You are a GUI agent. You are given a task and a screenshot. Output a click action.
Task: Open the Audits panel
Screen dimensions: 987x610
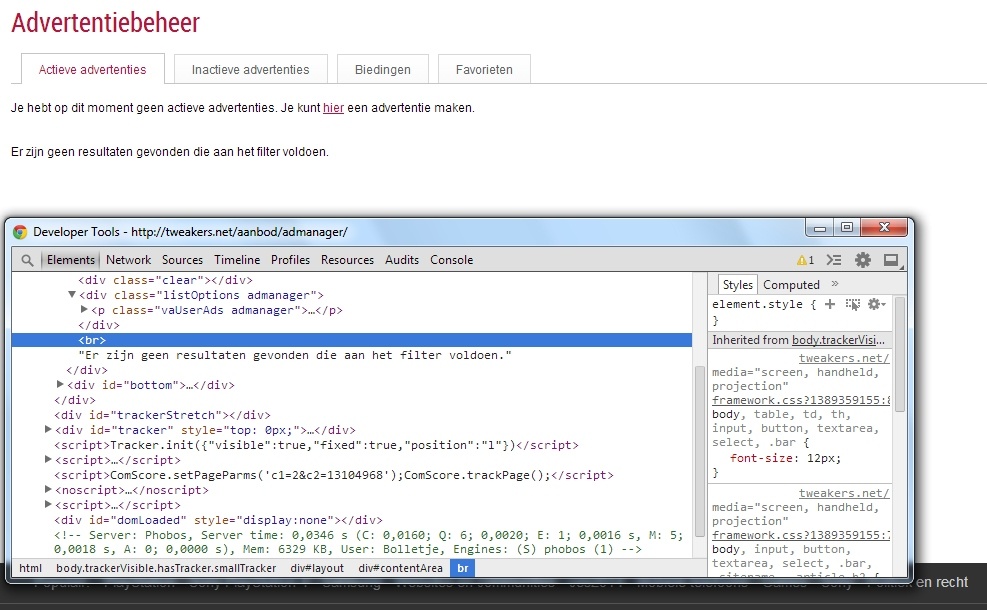point(402,260)
